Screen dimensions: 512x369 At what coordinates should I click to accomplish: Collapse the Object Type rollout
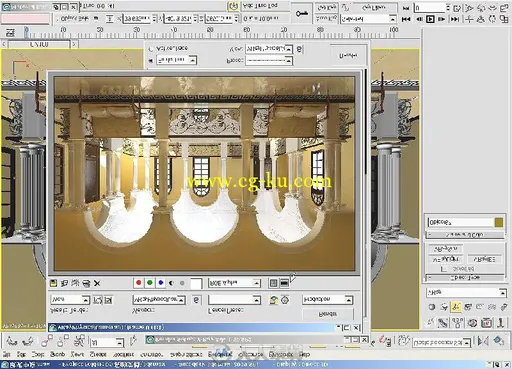[x=465, y=277]
